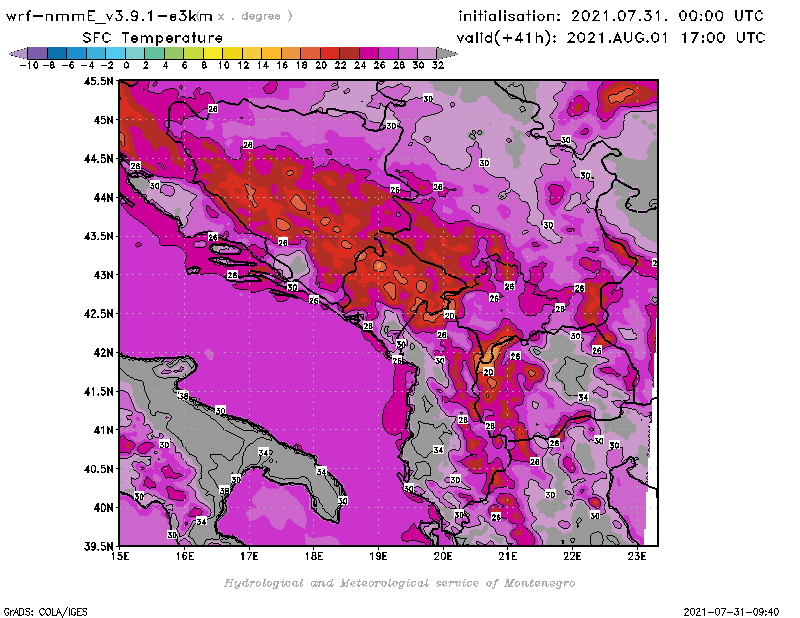Click the 39.5N latitude axis label
This screenshot has height=618, width=800.
point(98,547)
